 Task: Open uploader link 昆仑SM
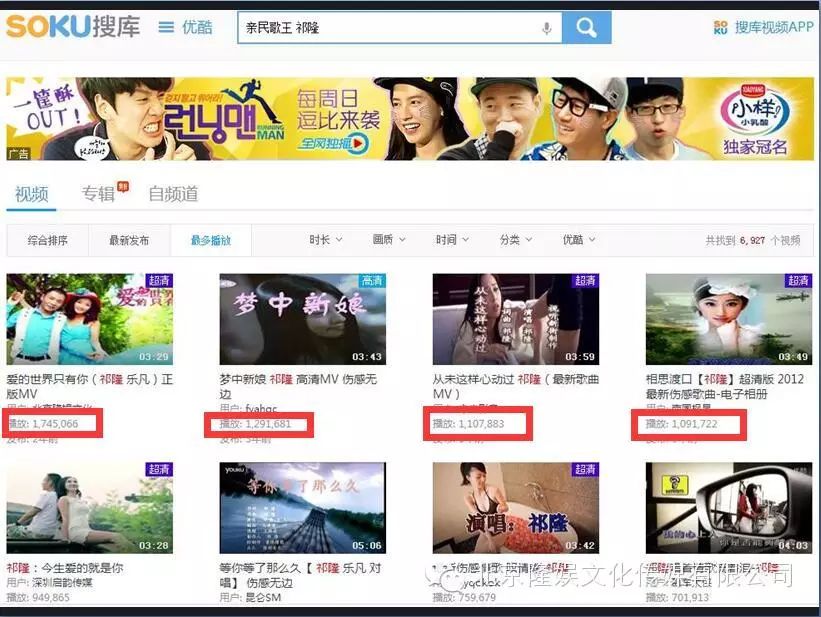click(x=263, y=597)
